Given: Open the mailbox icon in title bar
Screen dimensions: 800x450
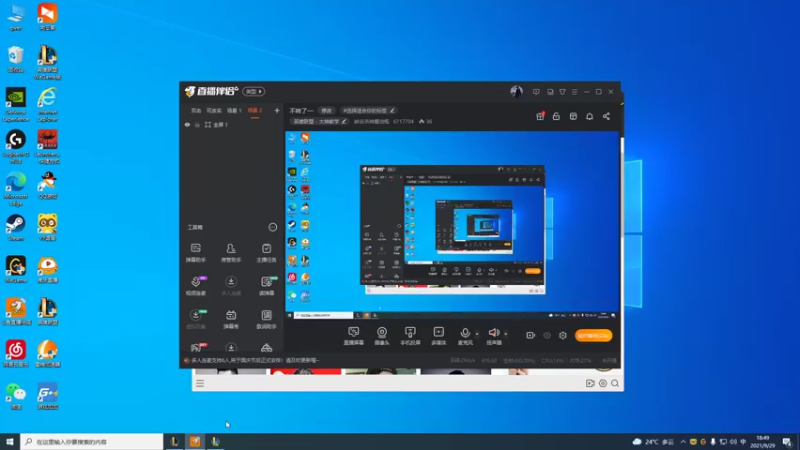Looking at the screenshot, I should click(550, 92).
